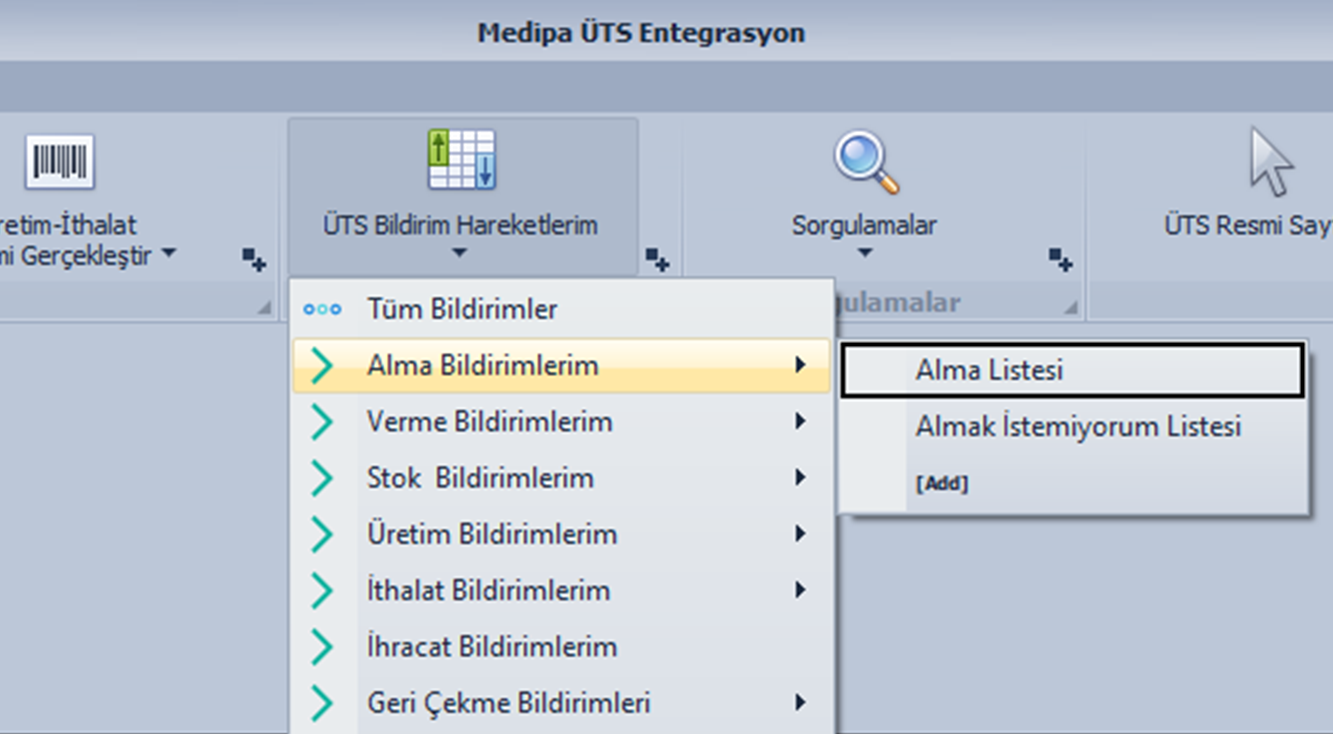
Task: Click the ÜTS Bildirim Hareketlerim button label
Action: (x=460, y=226)
